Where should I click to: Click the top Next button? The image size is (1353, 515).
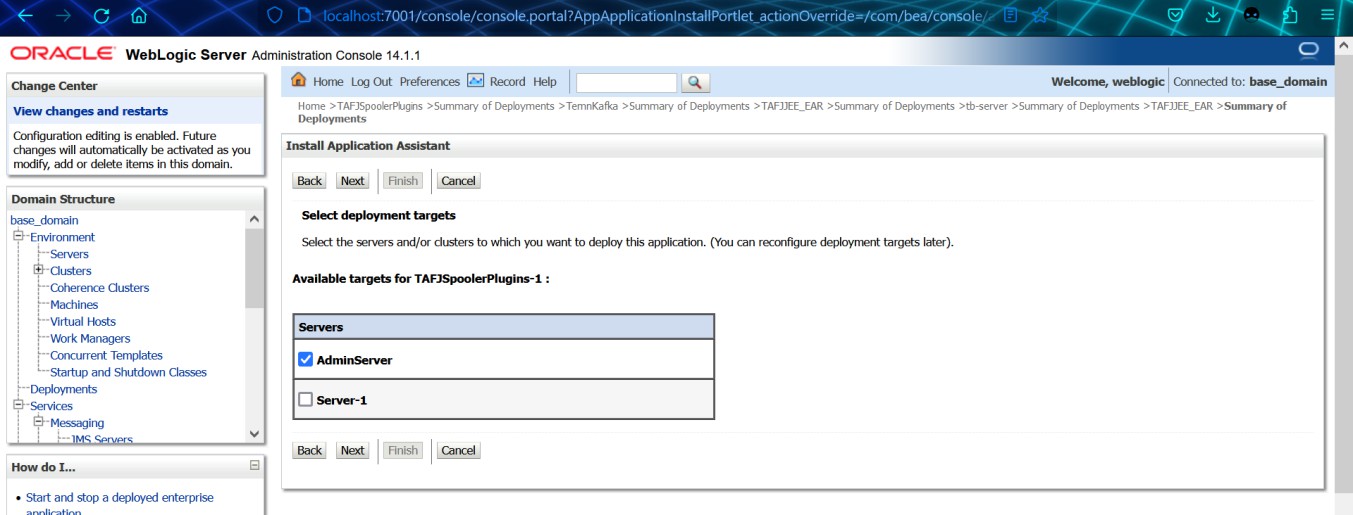point(352,181)
